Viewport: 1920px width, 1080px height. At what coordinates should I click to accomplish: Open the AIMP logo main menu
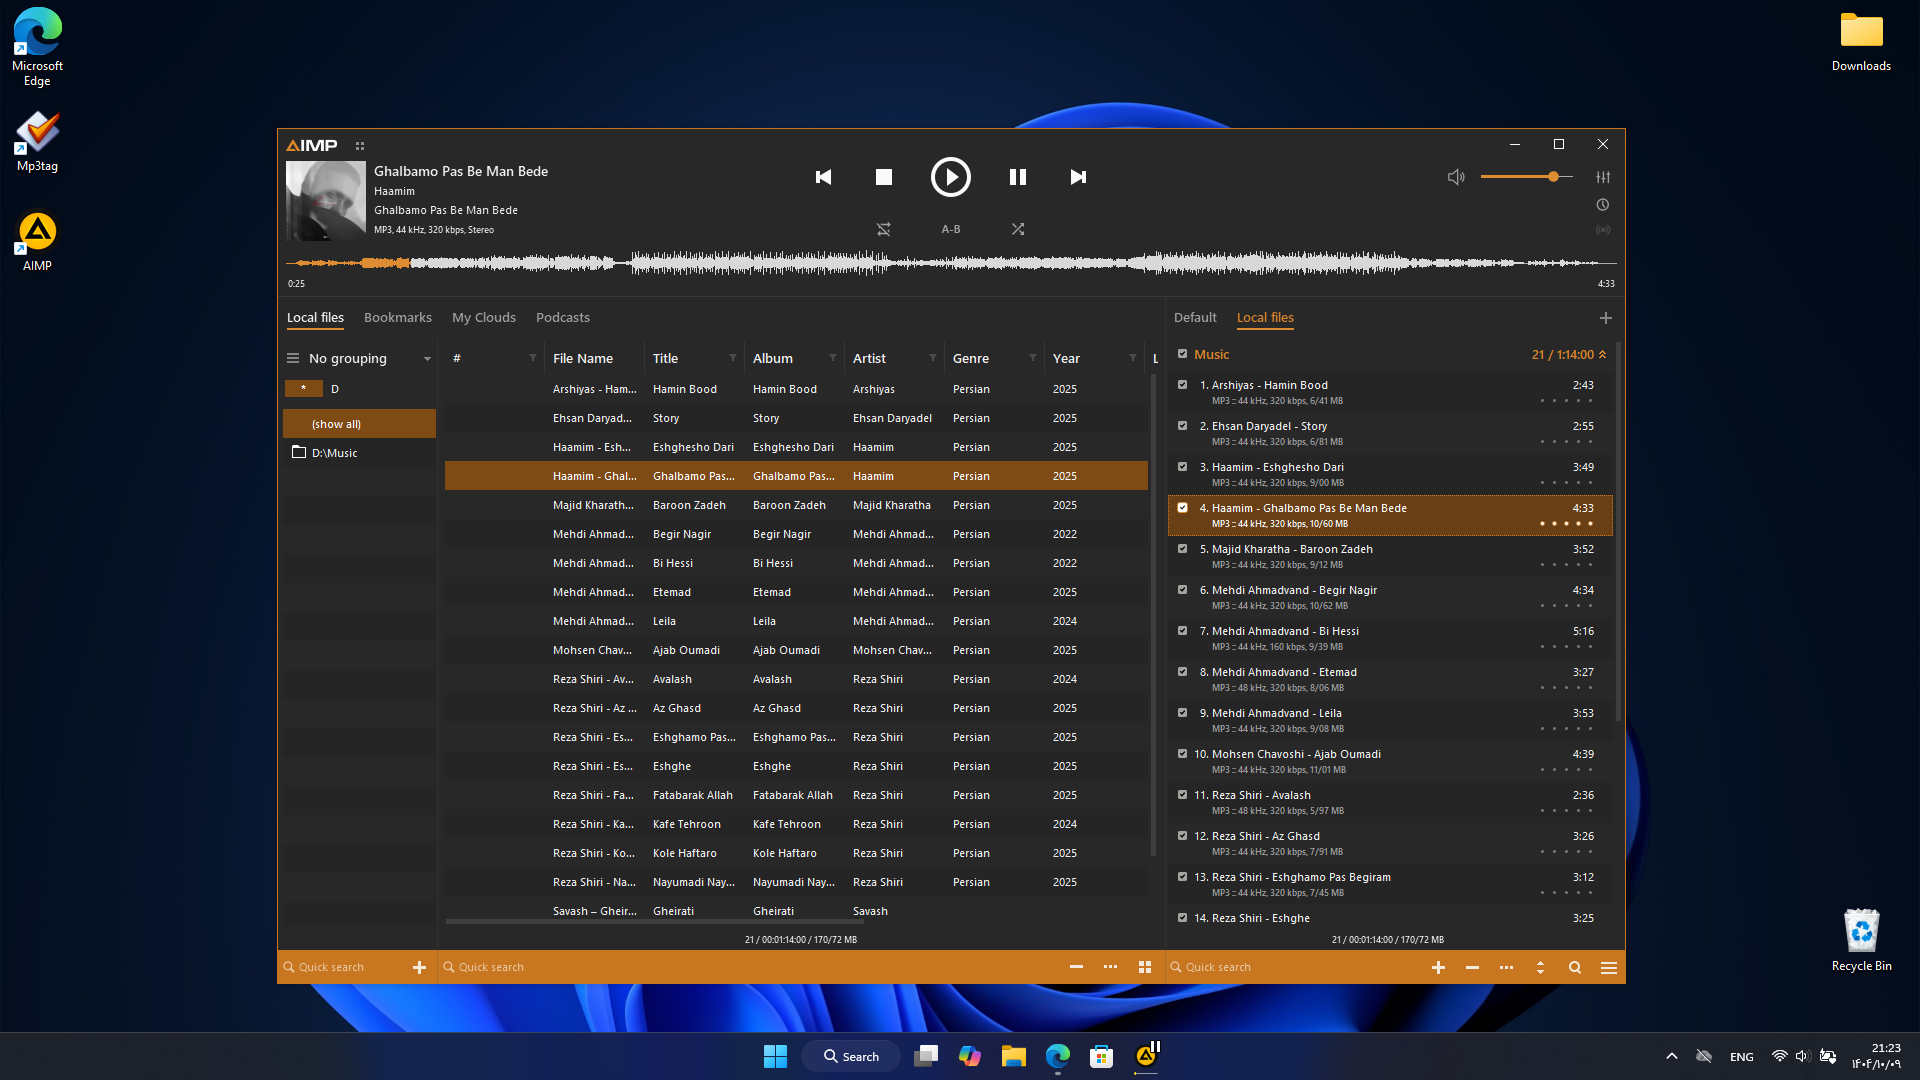point(312,146)
